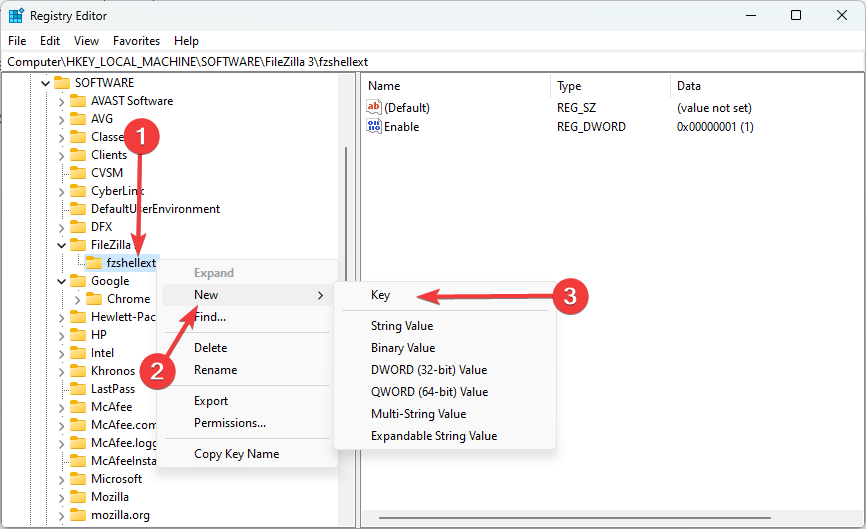Click the Chrome folder icon

click(x=94, y=299)
